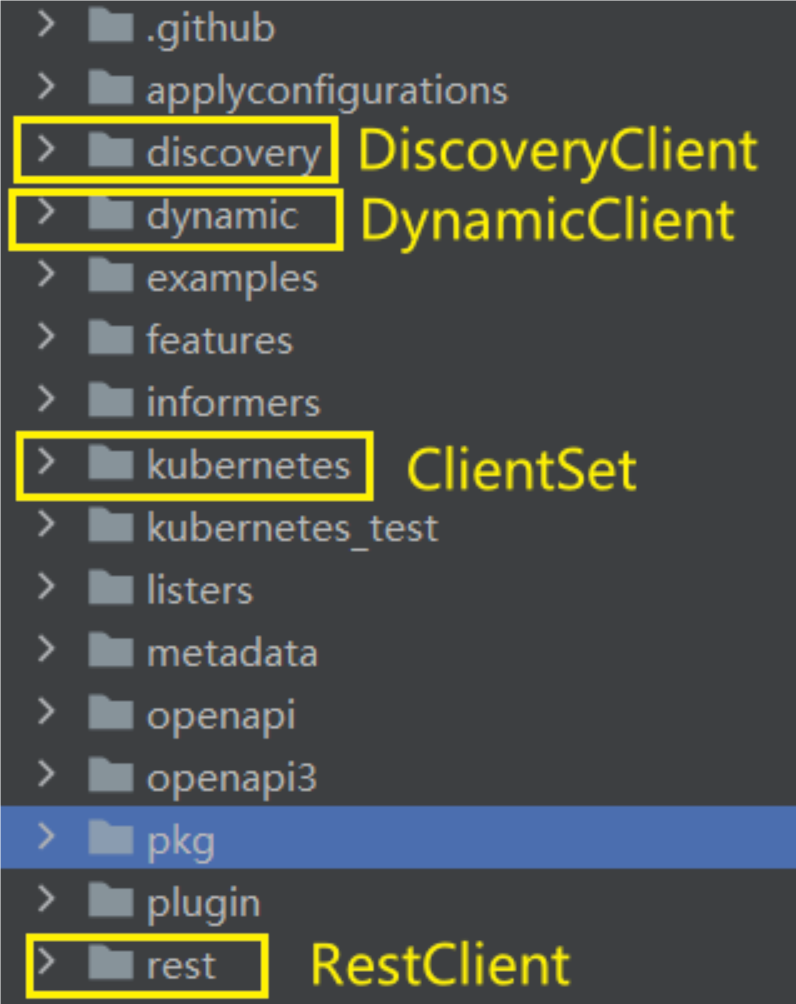The image size is (796, 1004).
Task: Click the plugin folder icon
Action: (x=110, y=902)
